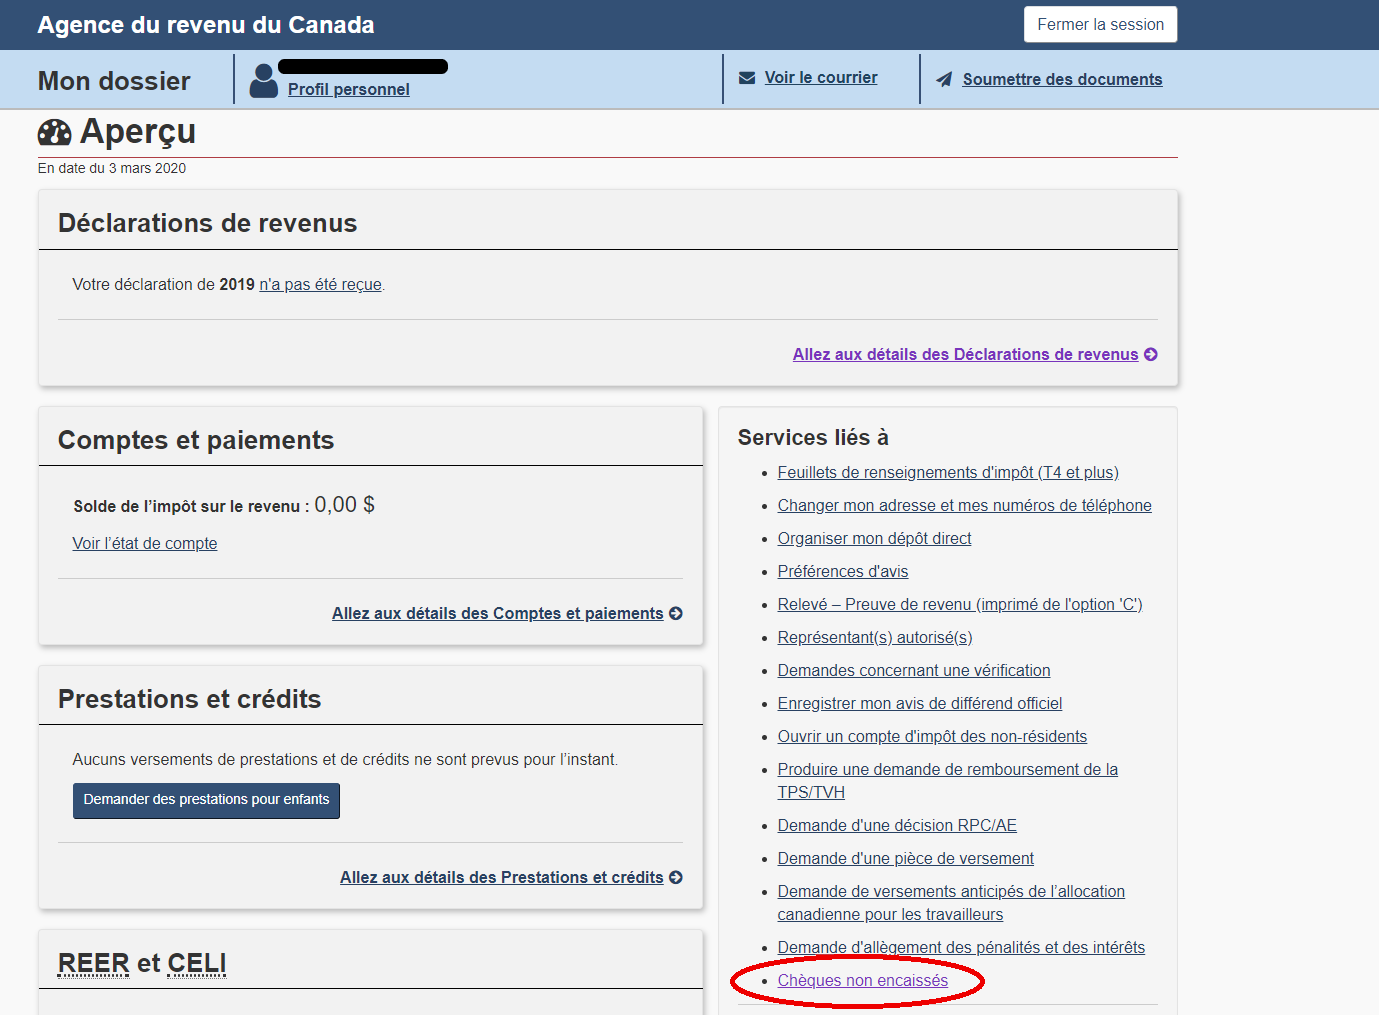1379x1015 pixels.
Task: Click arrow icon after Prestations et crédits link
Action: point(676,878)
